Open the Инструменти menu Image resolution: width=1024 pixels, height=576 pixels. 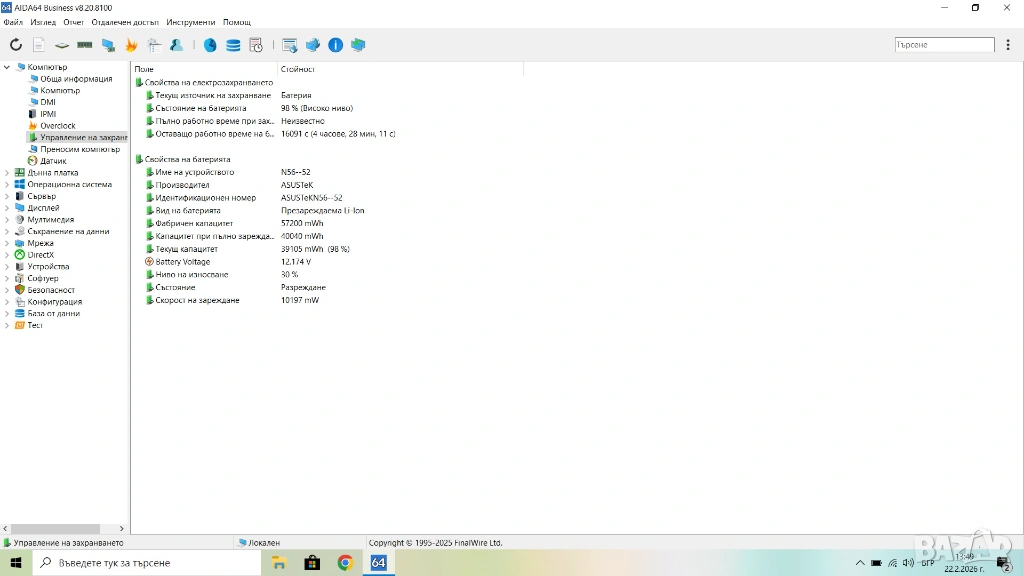click(x=190, y=22)
